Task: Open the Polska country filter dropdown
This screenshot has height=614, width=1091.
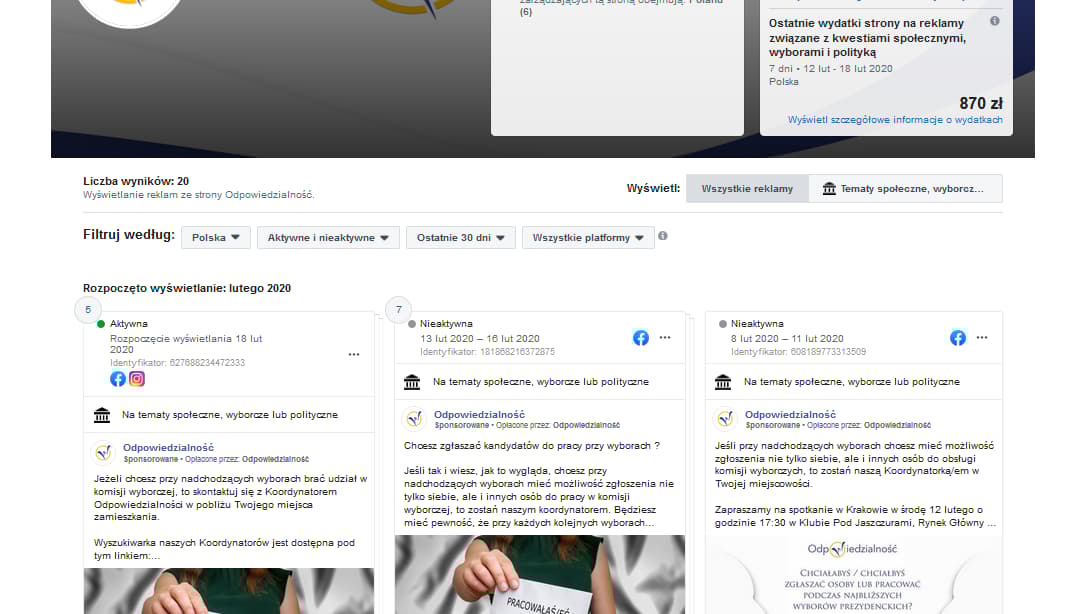Action: pos(216,237)
